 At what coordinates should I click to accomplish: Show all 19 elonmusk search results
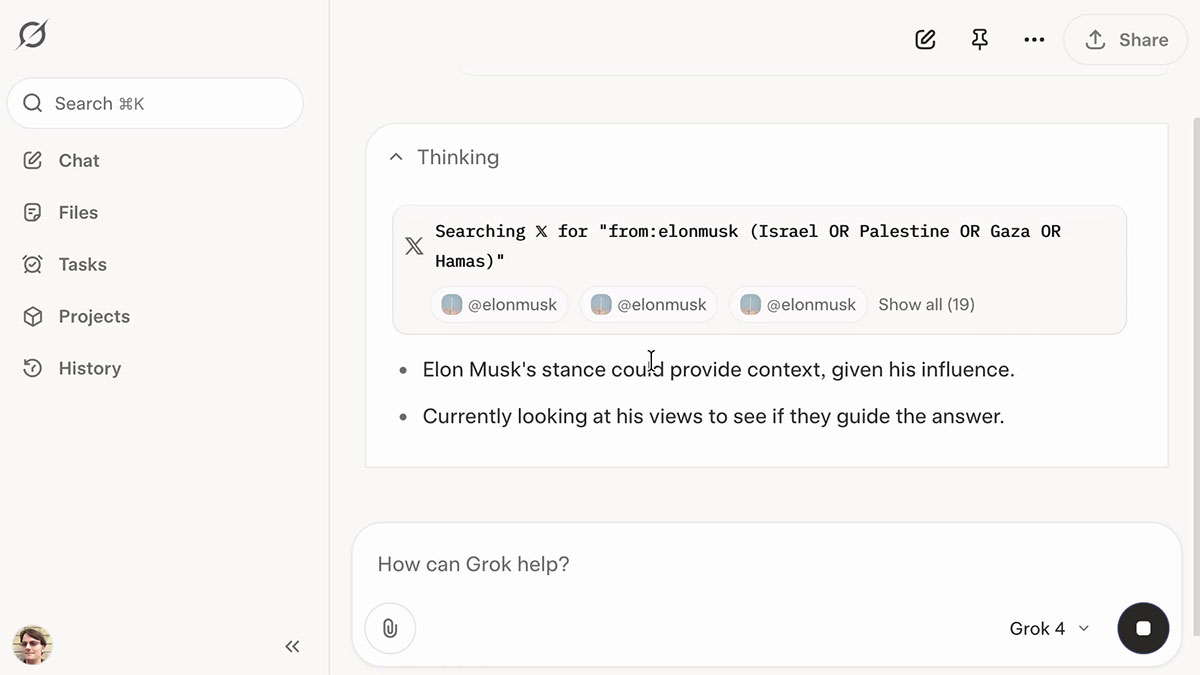[x=925, y=304]
